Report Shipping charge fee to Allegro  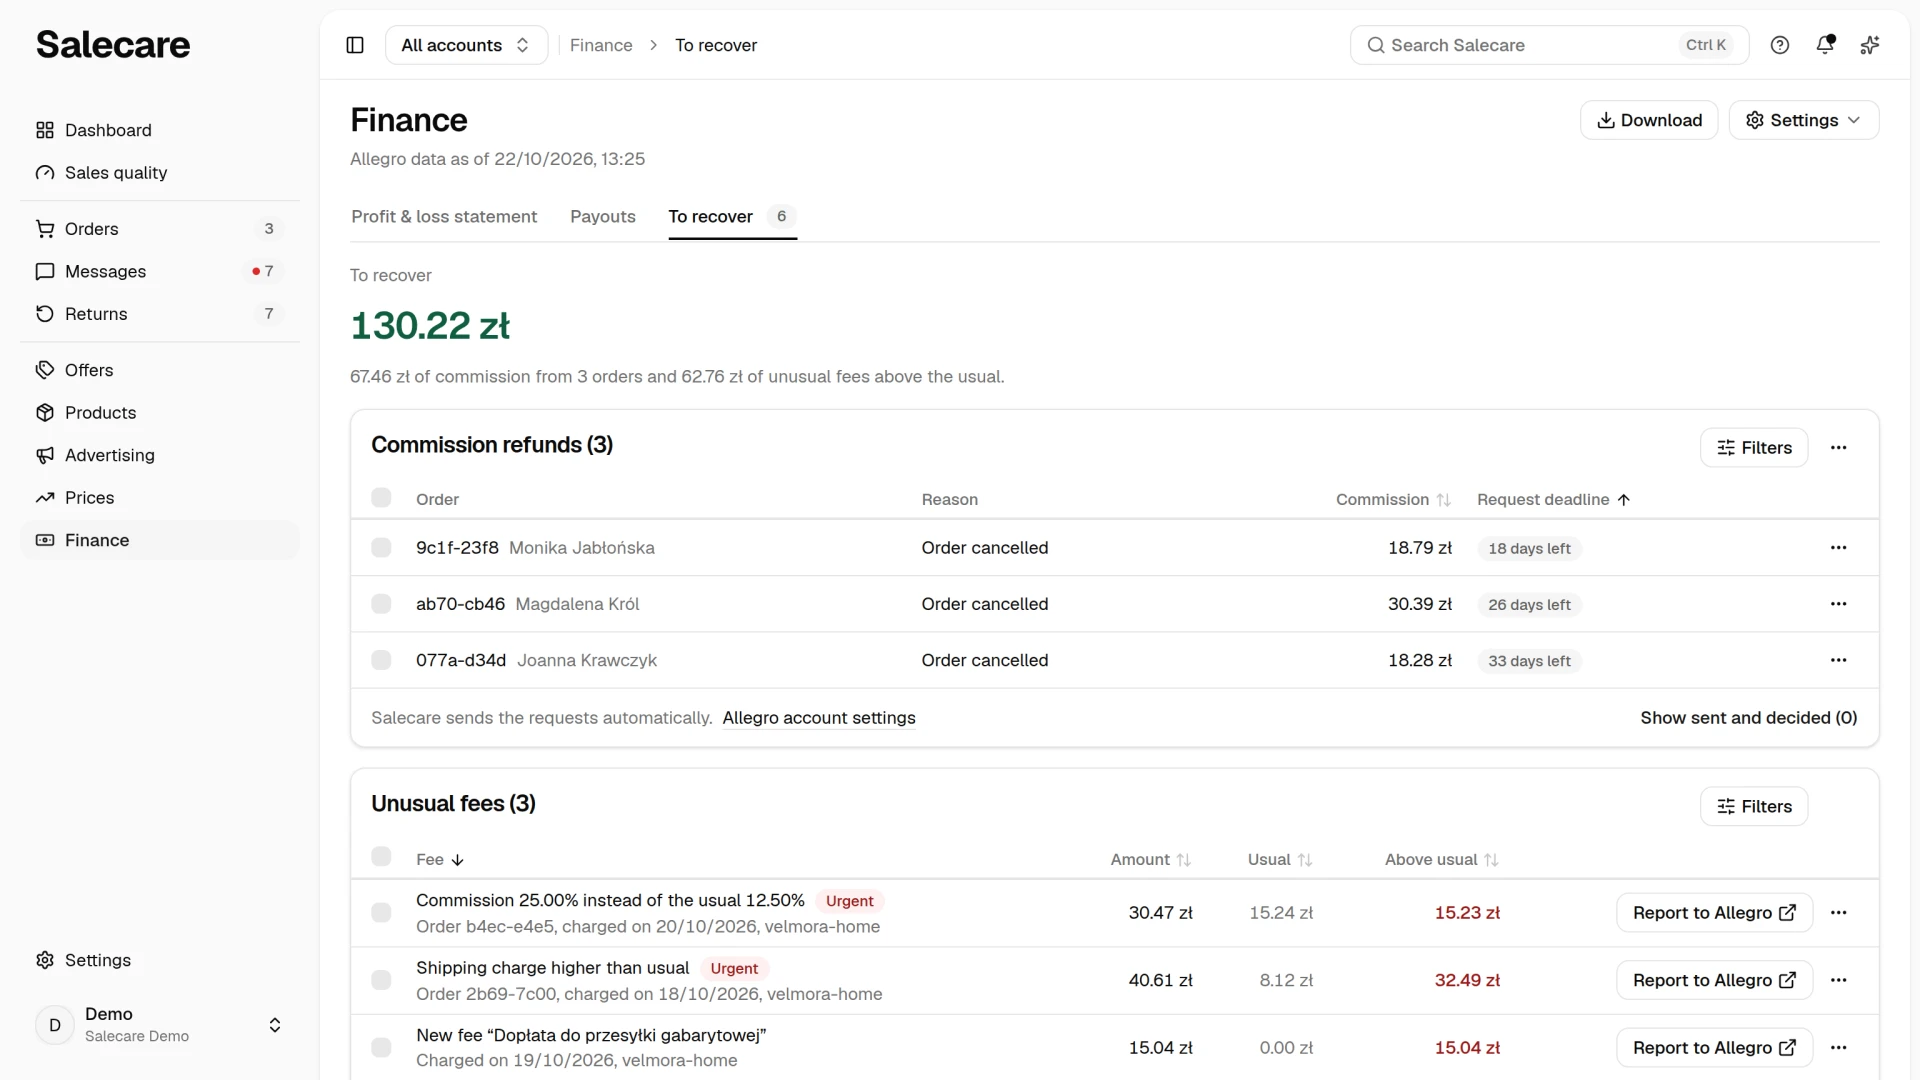tap(1714, 980)
